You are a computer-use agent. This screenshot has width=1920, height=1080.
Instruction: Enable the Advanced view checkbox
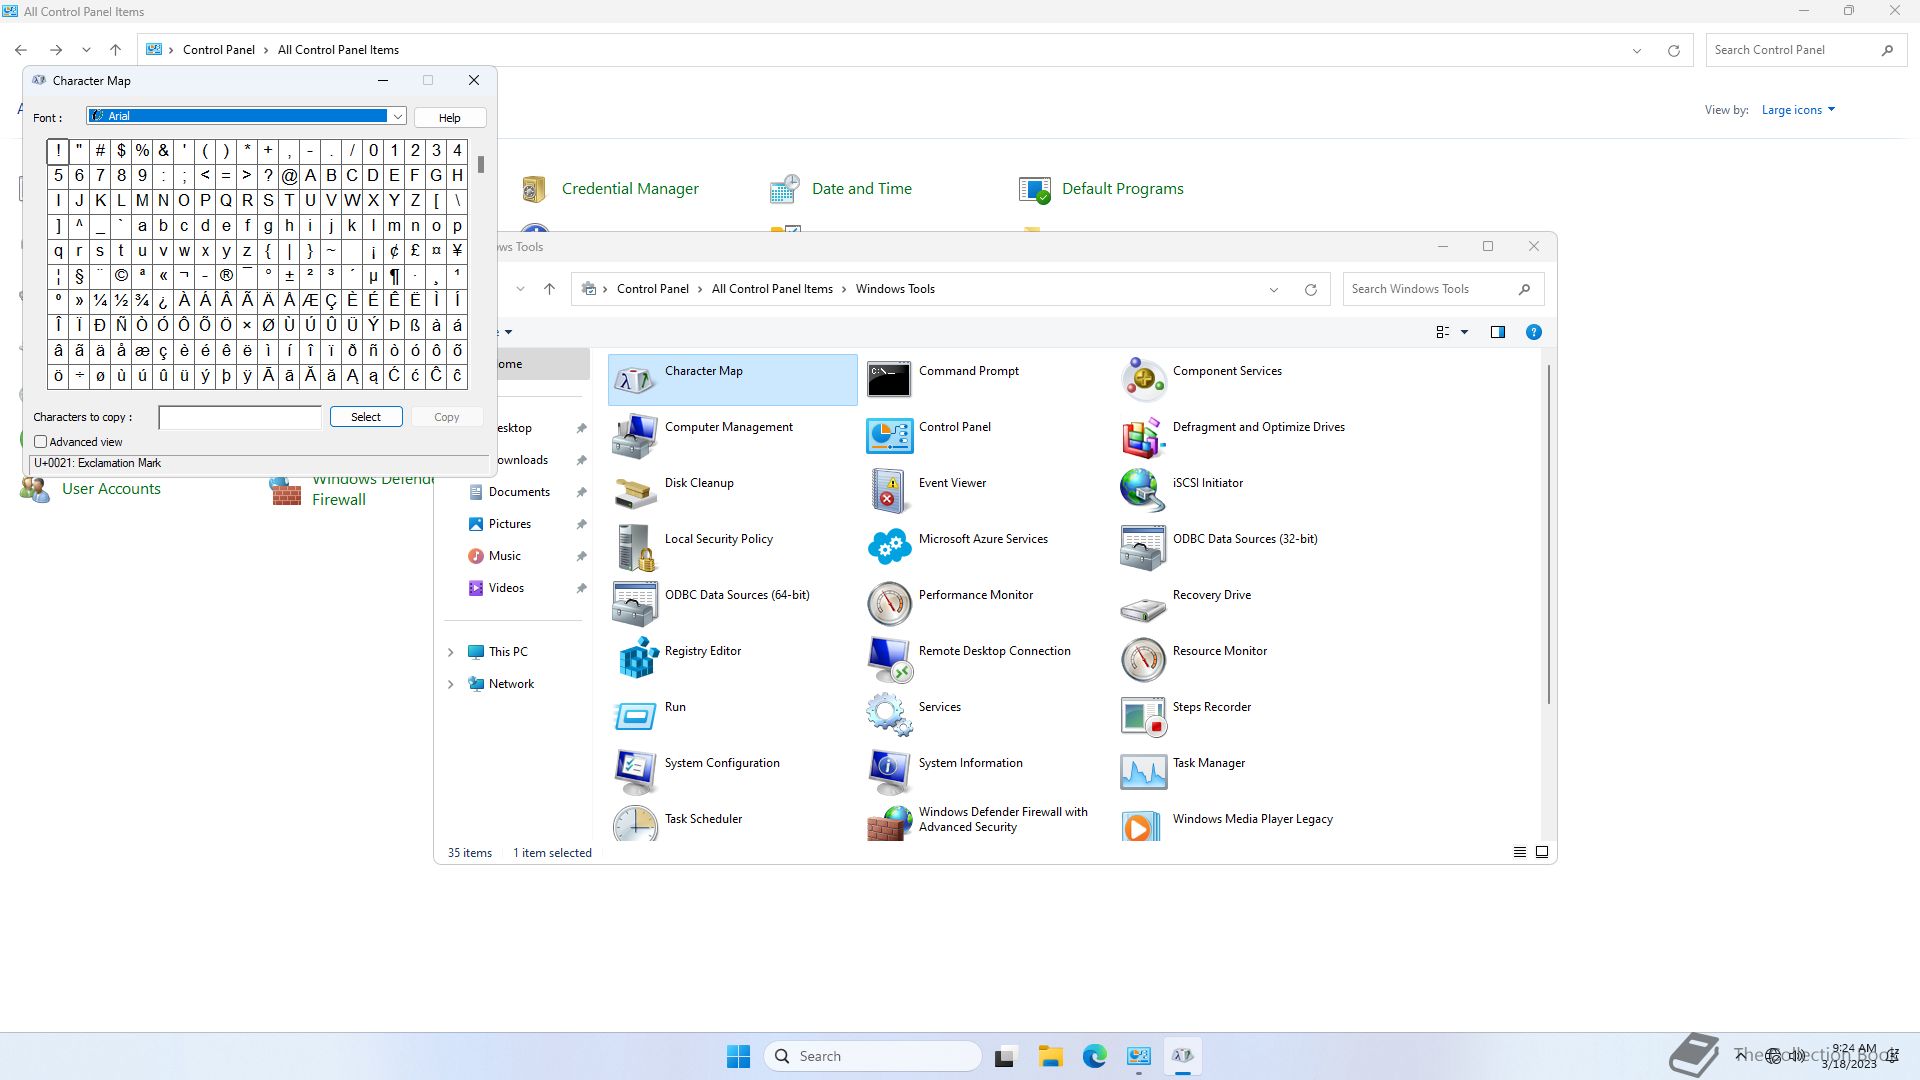41,442
